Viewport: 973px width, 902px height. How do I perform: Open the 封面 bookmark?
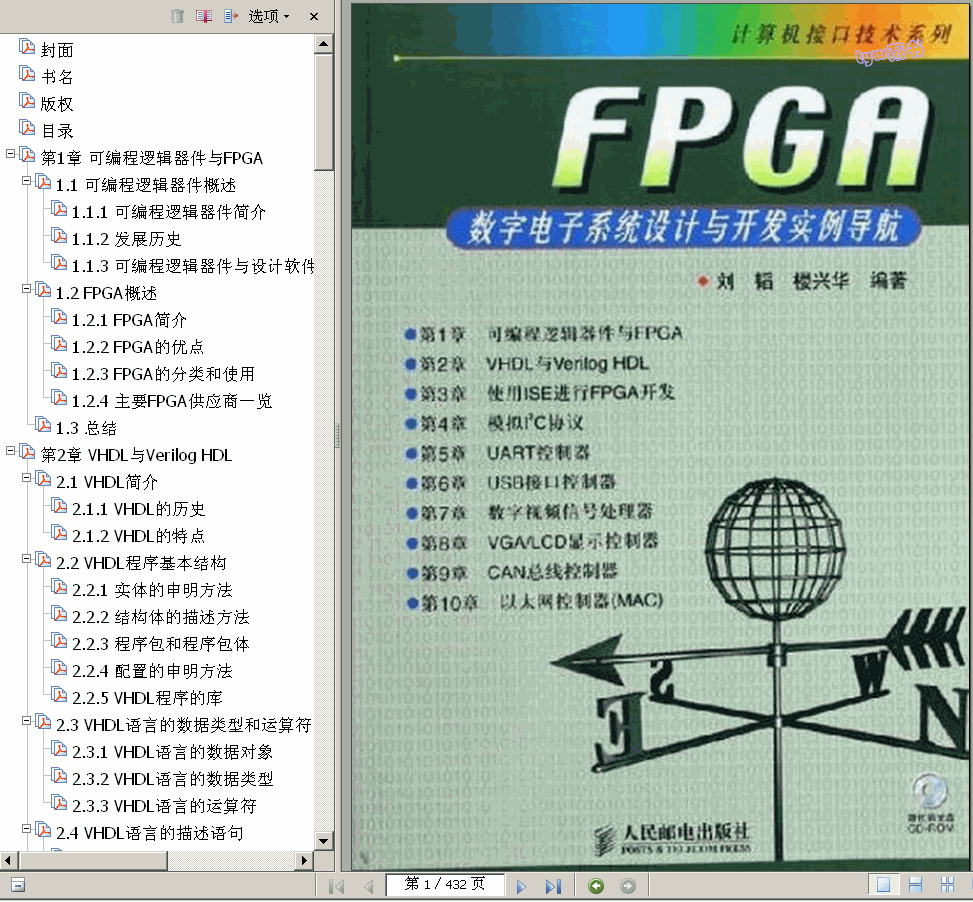(x=57, y=50)
